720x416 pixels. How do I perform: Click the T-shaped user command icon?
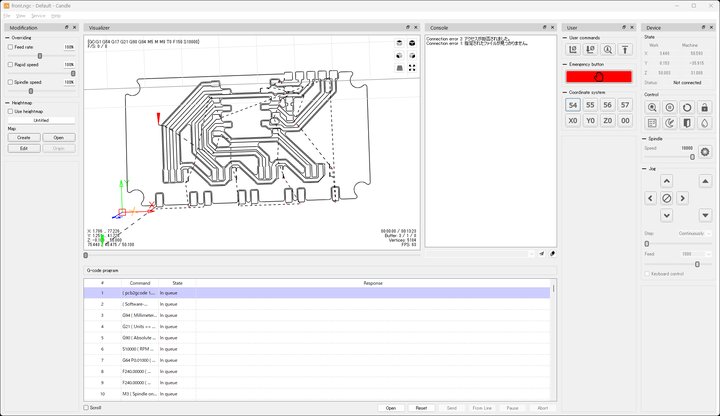(x=625, y=49)
